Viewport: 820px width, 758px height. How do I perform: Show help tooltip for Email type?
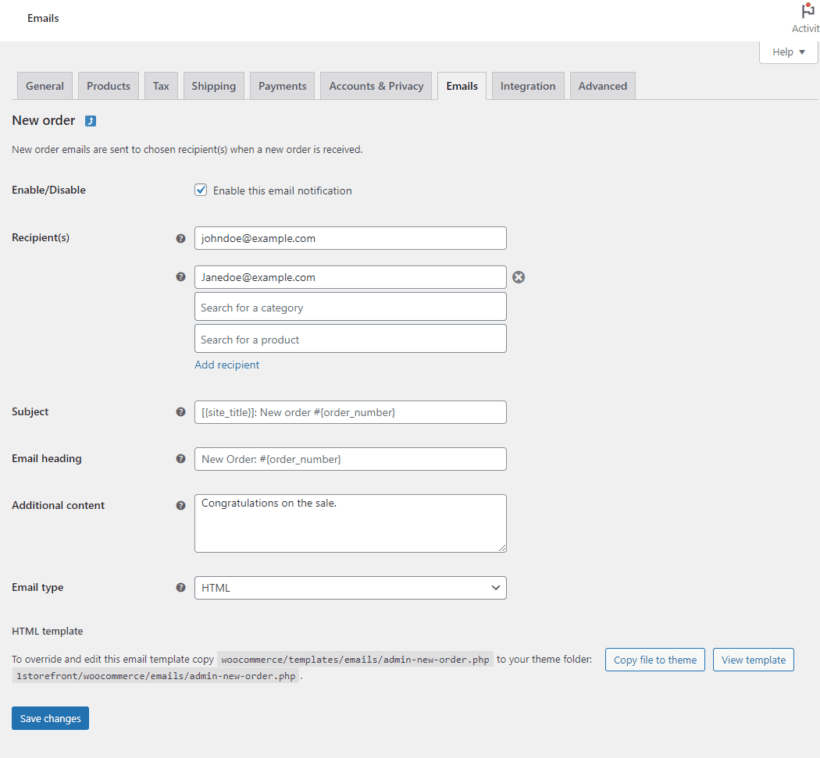point(181,588)
